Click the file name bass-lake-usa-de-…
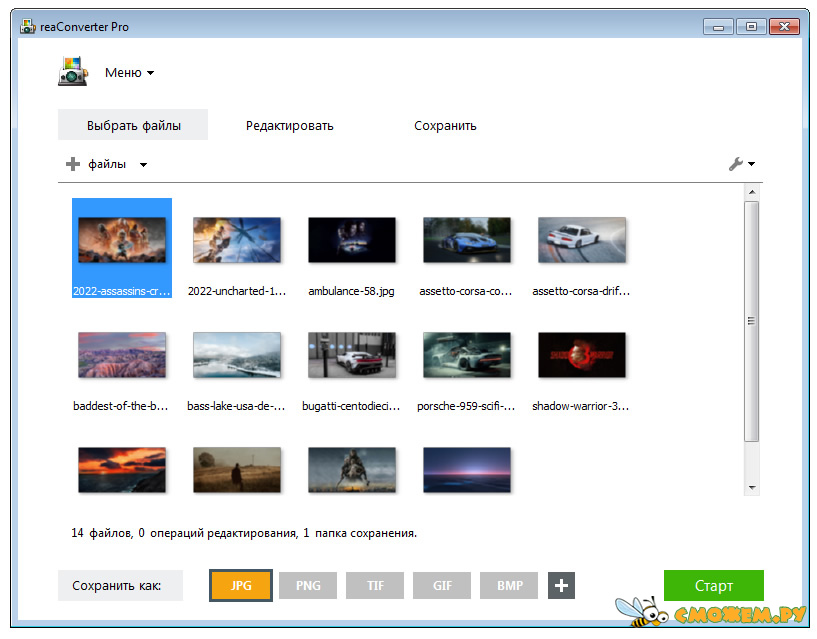Screen dimensions: 817x639 [237, 407]
